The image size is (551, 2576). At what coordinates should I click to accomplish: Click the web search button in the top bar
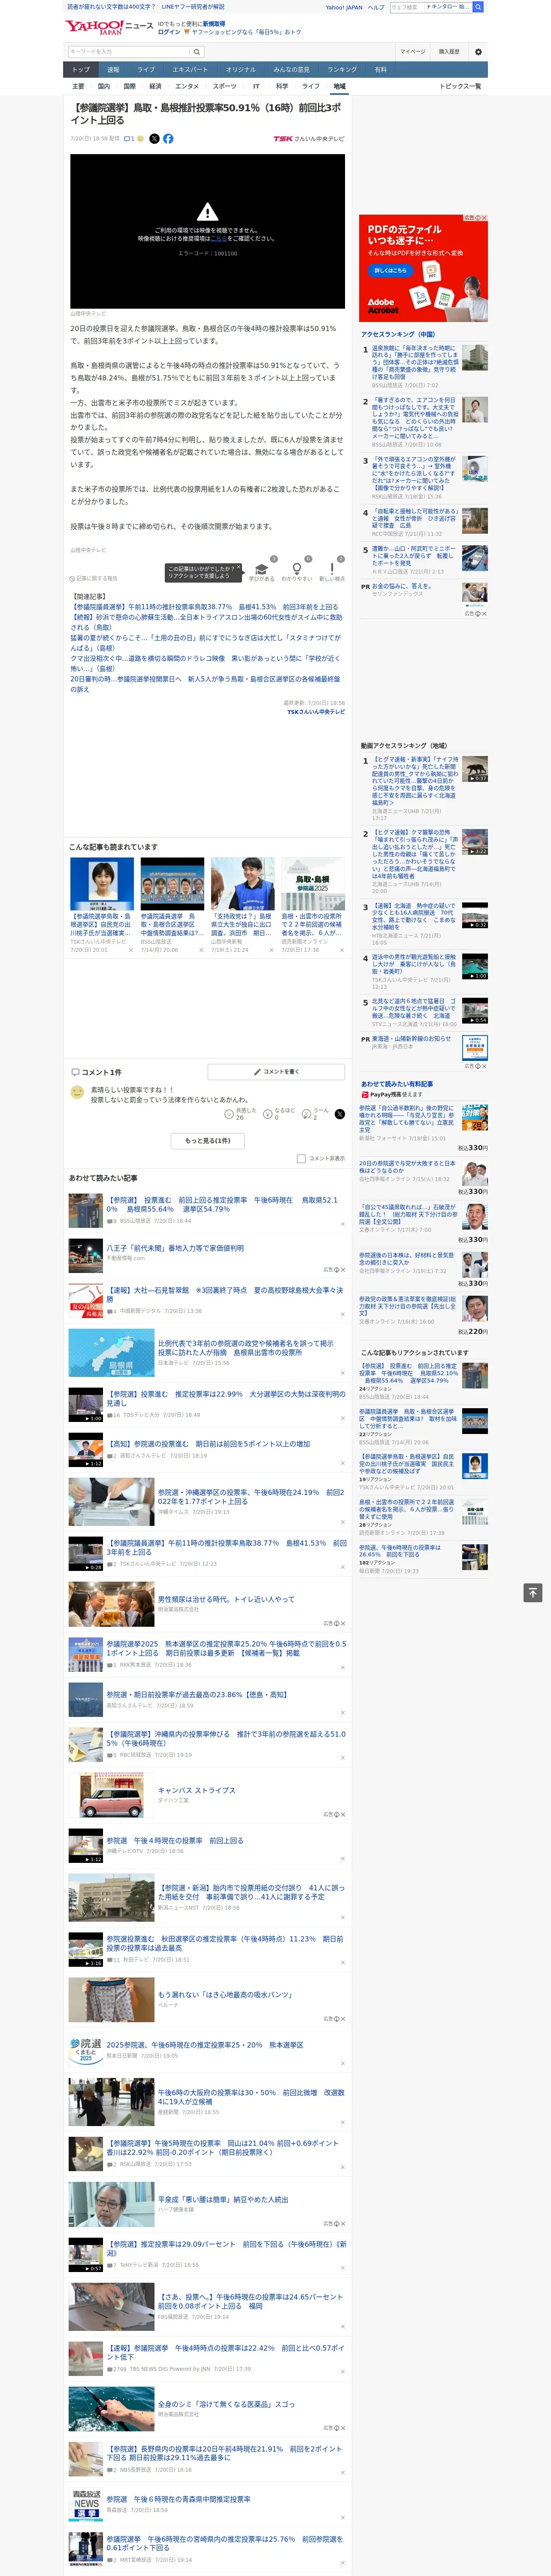point(478,7)
